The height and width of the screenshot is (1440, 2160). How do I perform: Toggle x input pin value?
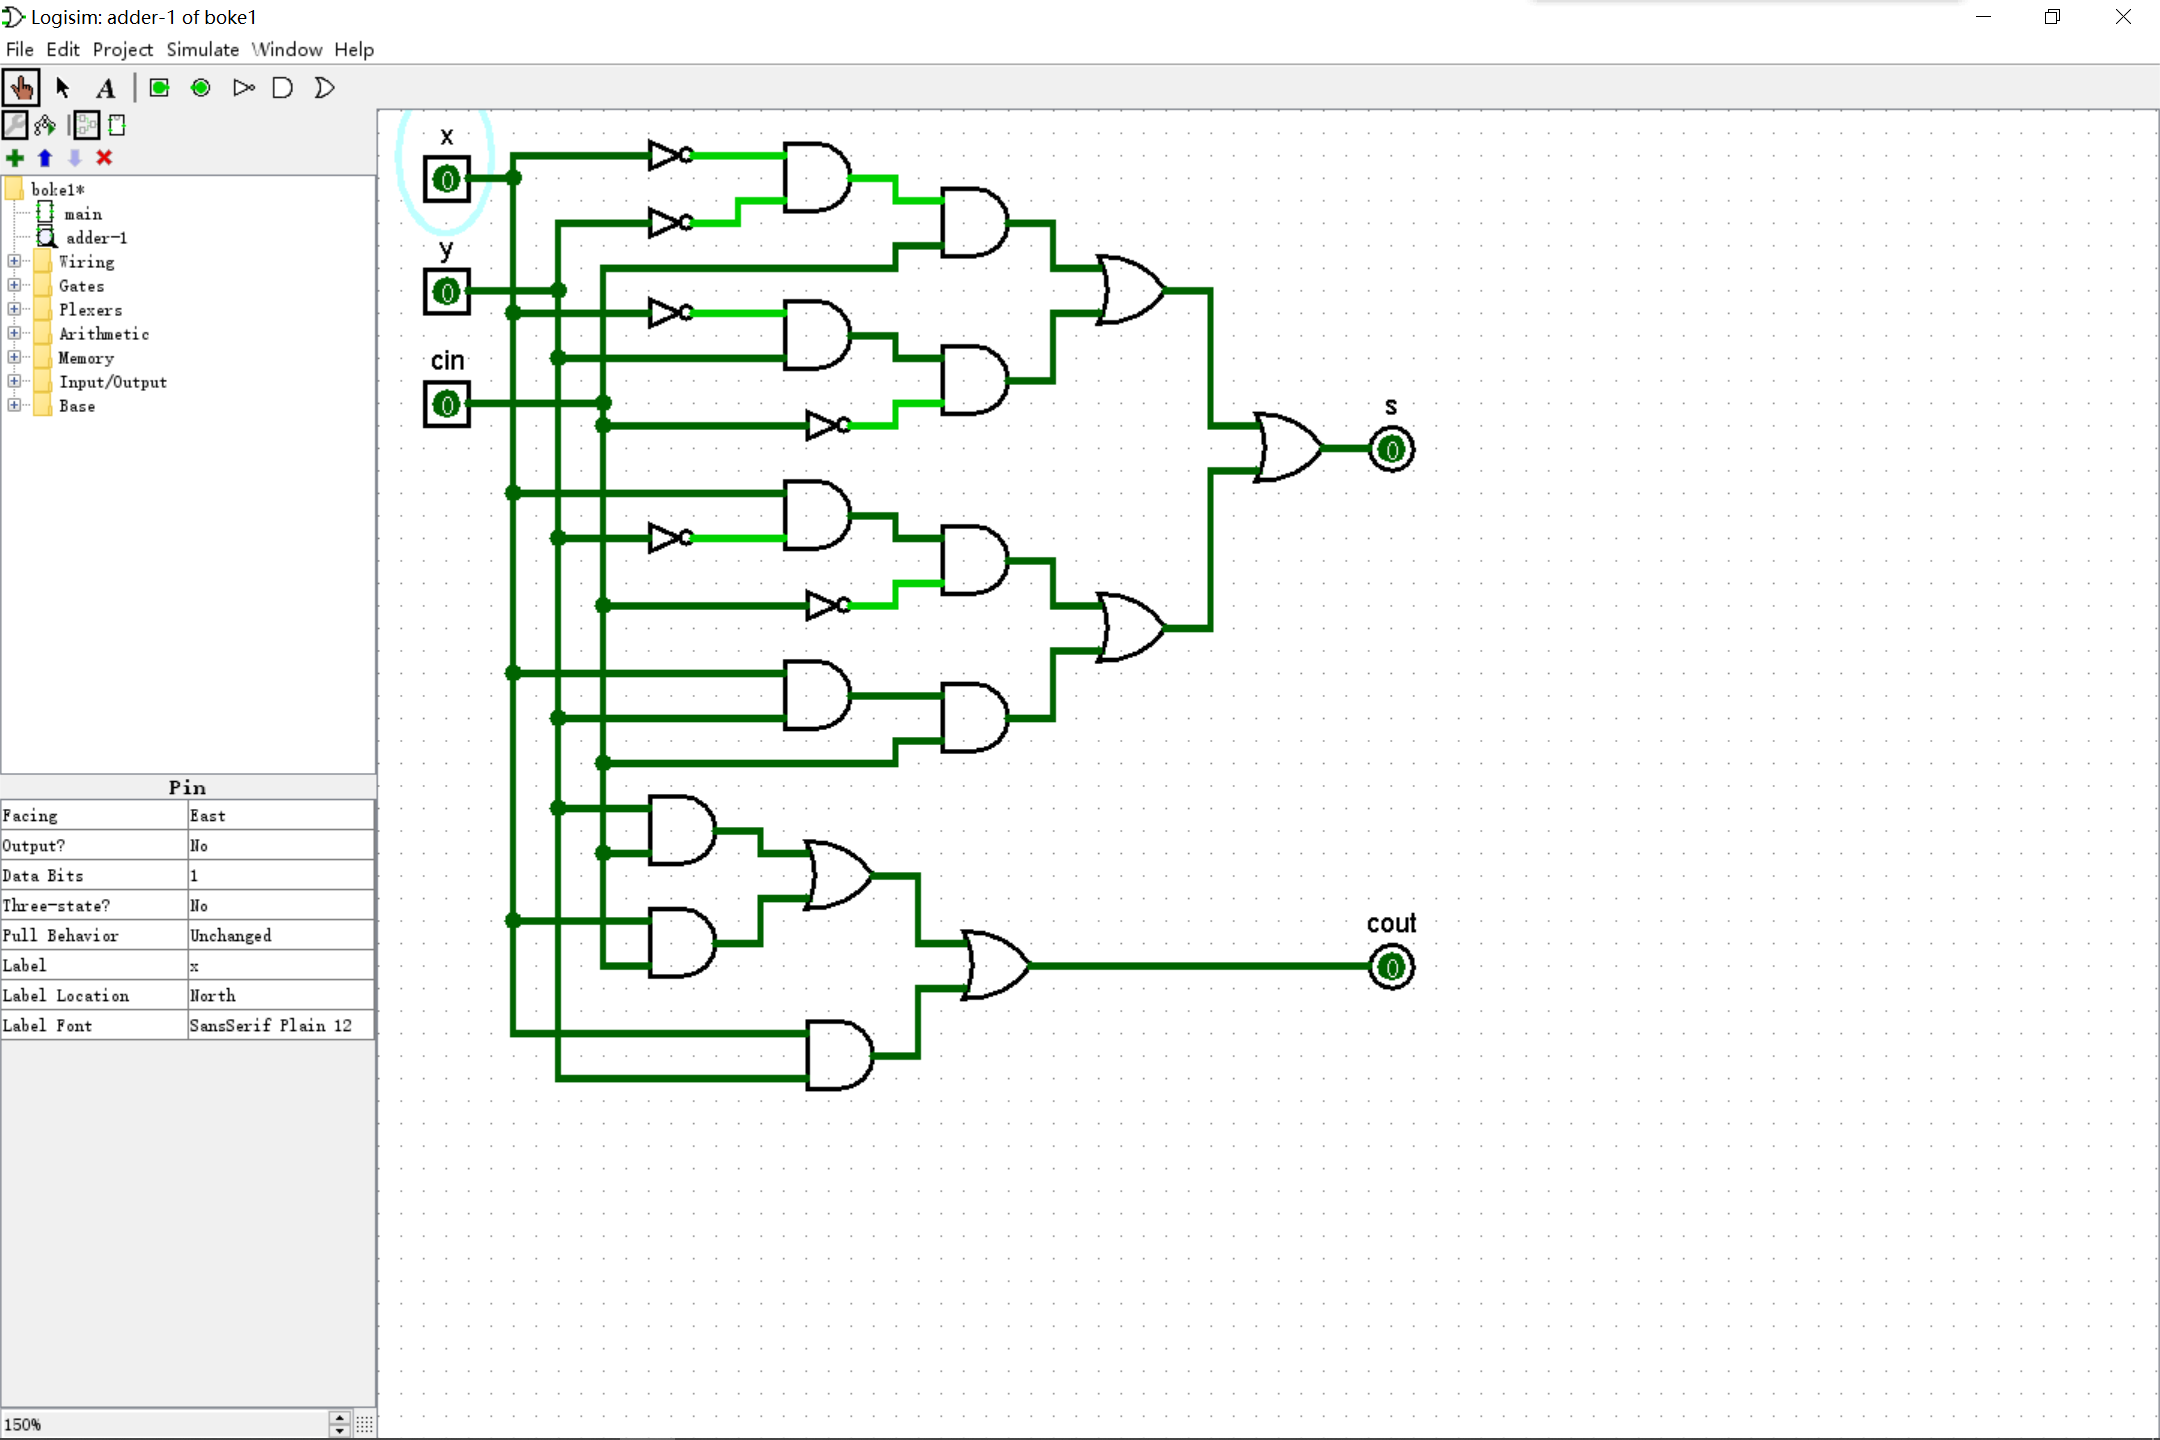(x=445, y=178)
